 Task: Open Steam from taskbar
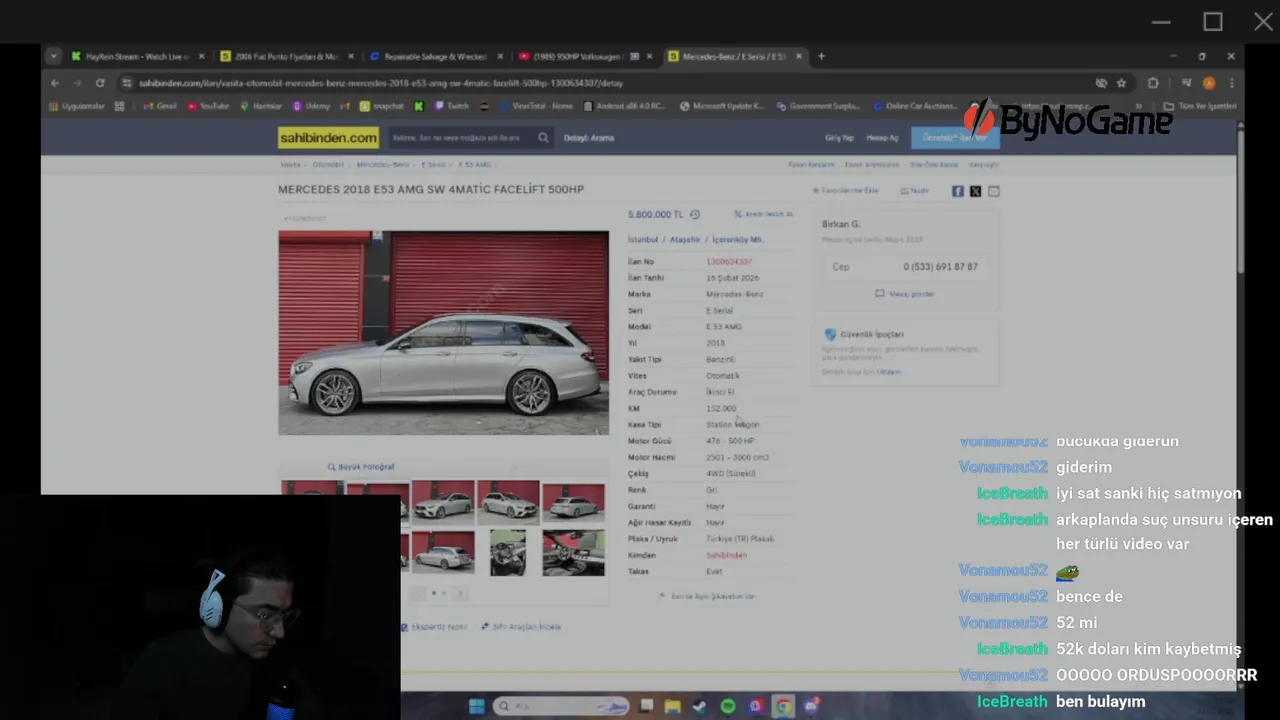click(x=700, y=706)
